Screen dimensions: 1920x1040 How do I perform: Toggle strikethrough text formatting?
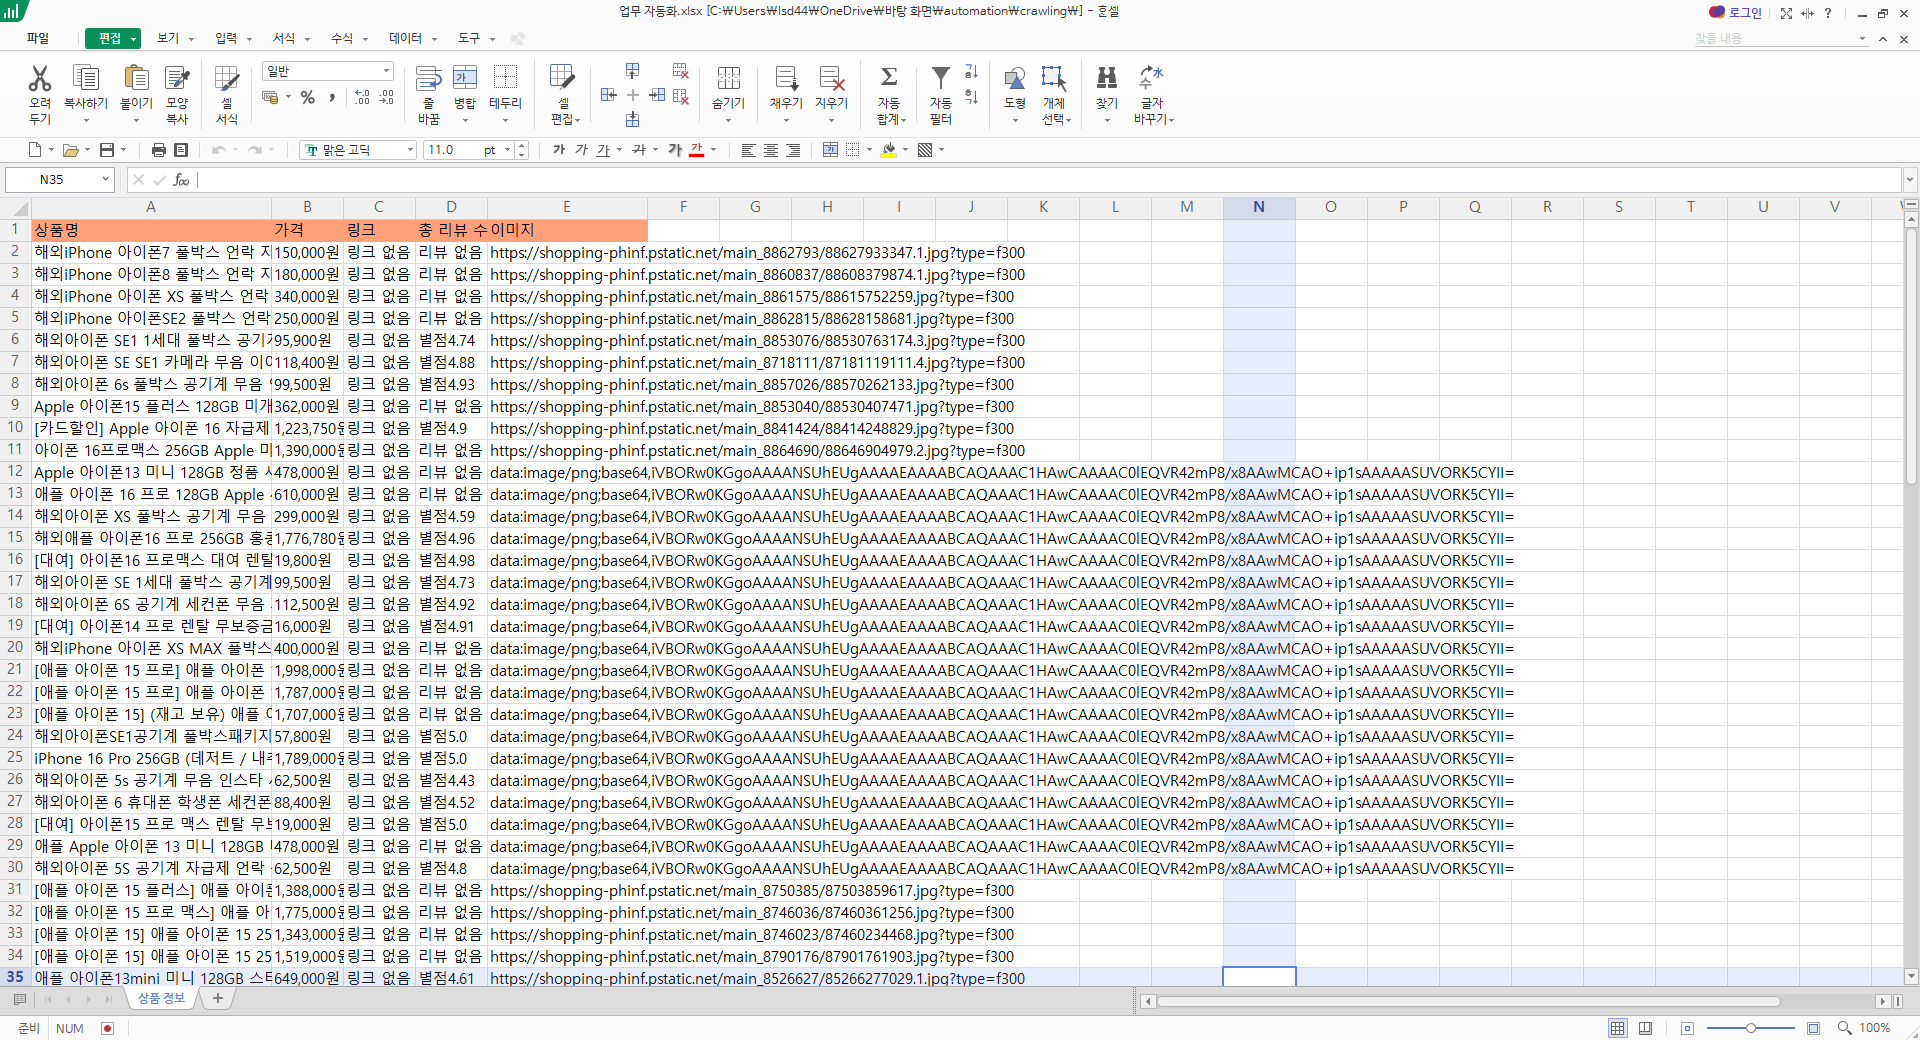[639, 150]
